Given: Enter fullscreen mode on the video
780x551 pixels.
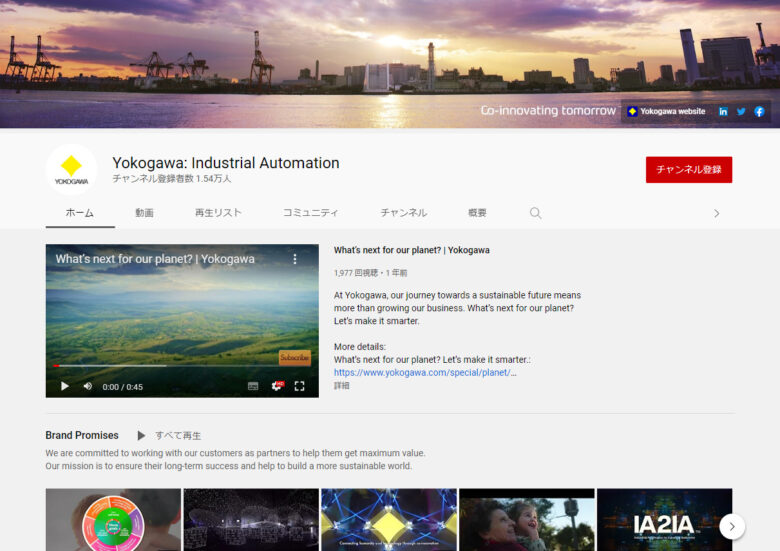Looking at the screenshot, I should [x=299, y=386].
